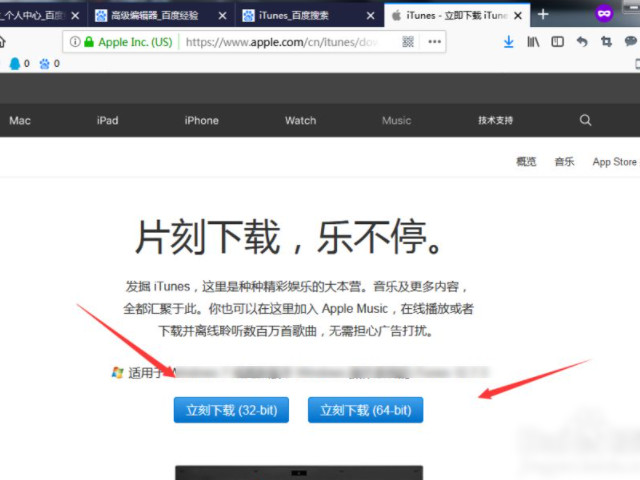
Task: Close the 个人中心 tab
Action: tap(75, 16)
